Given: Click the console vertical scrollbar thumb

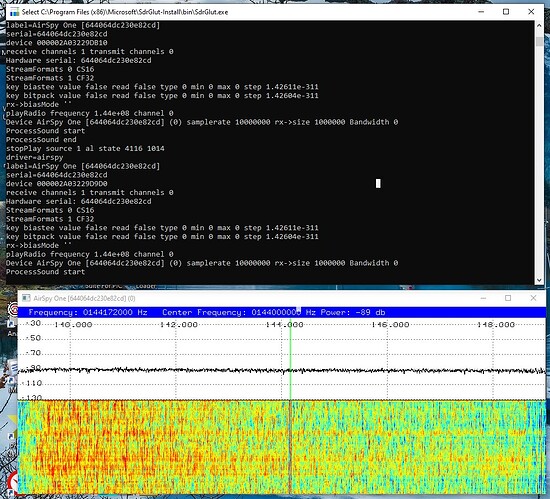Looking at the screenshot, I should tap(539, 41).
